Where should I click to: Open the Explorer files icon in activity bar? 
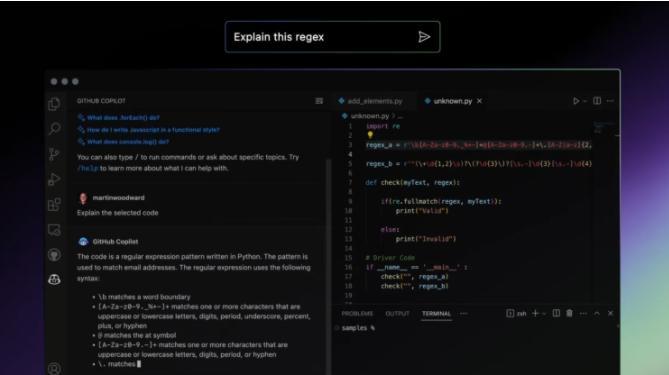[x=54, y=104]
